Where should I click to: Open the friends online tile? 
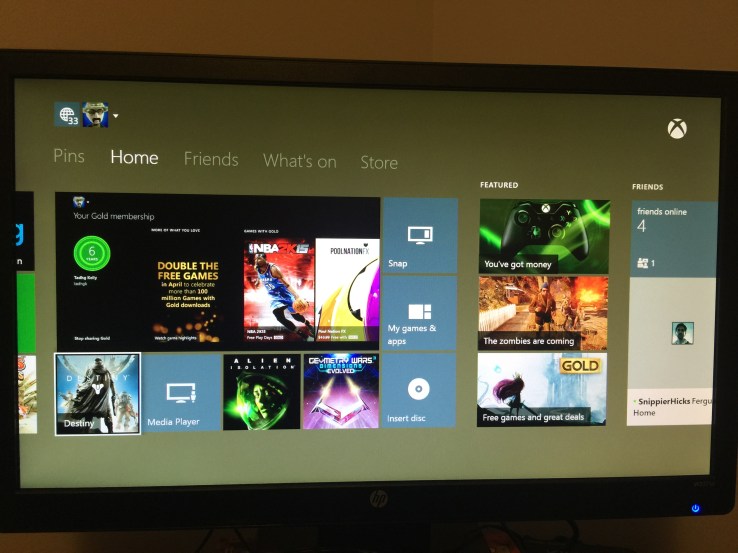point(674,239)
